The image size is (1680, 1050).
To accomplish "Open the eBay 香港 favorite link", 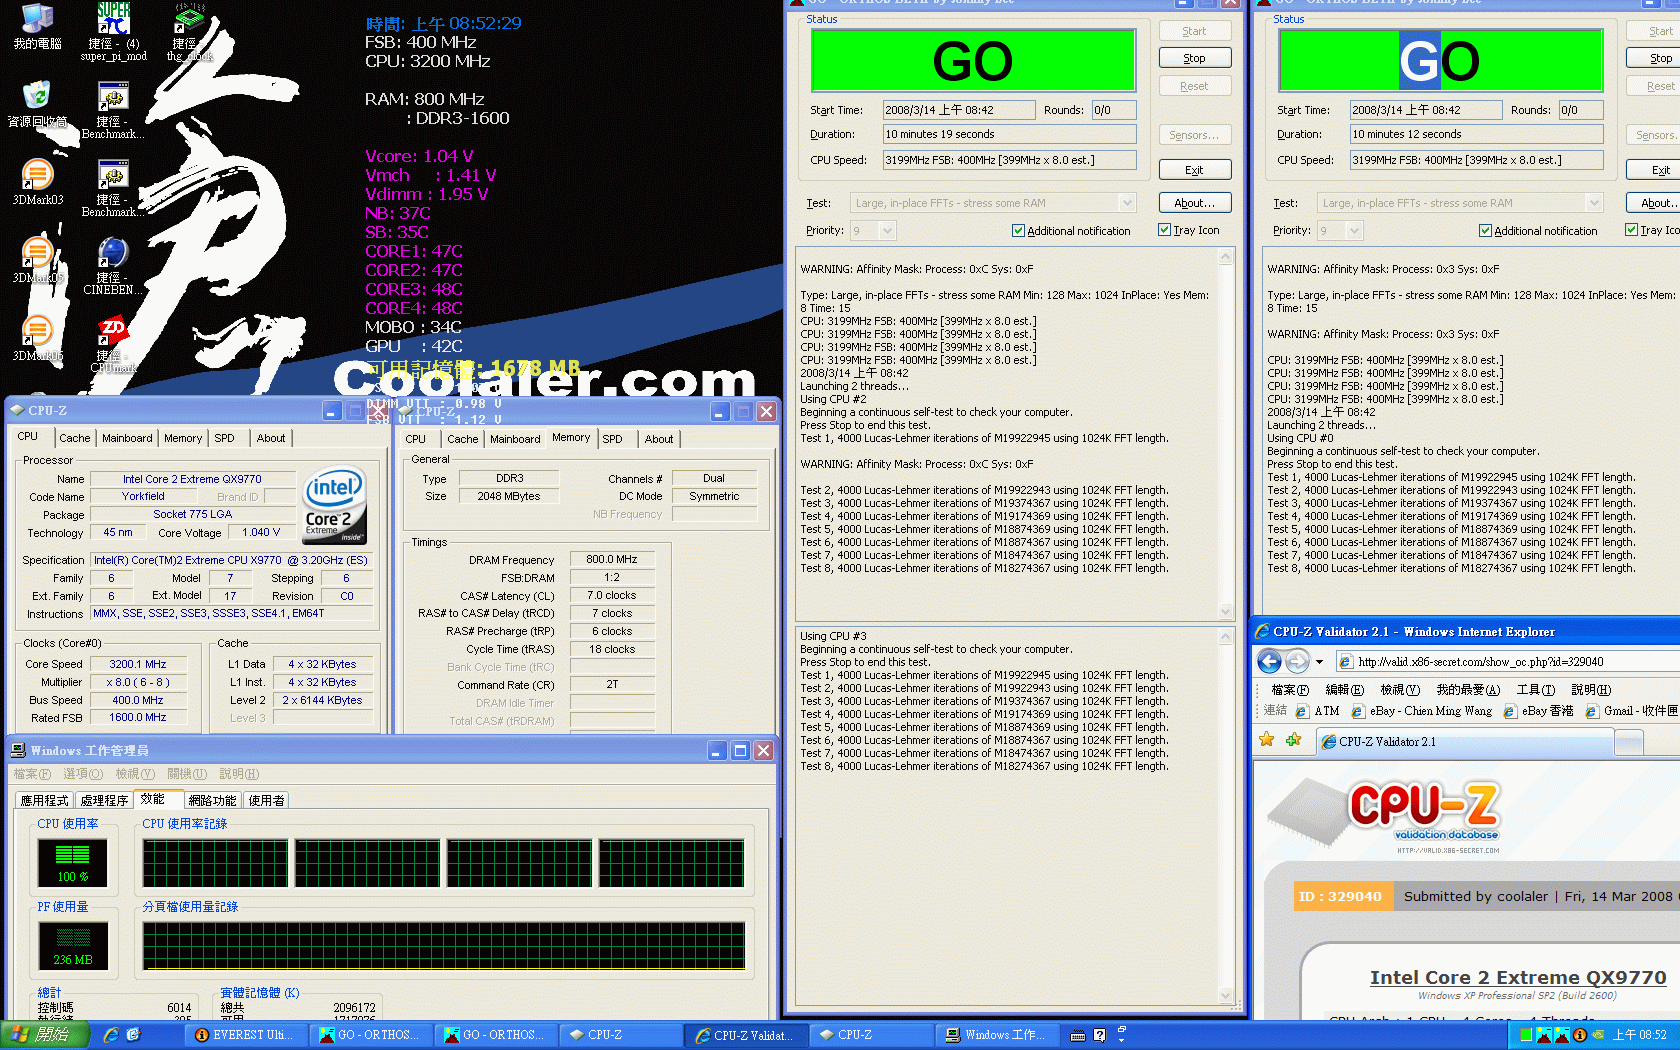I will point(1538,711).
